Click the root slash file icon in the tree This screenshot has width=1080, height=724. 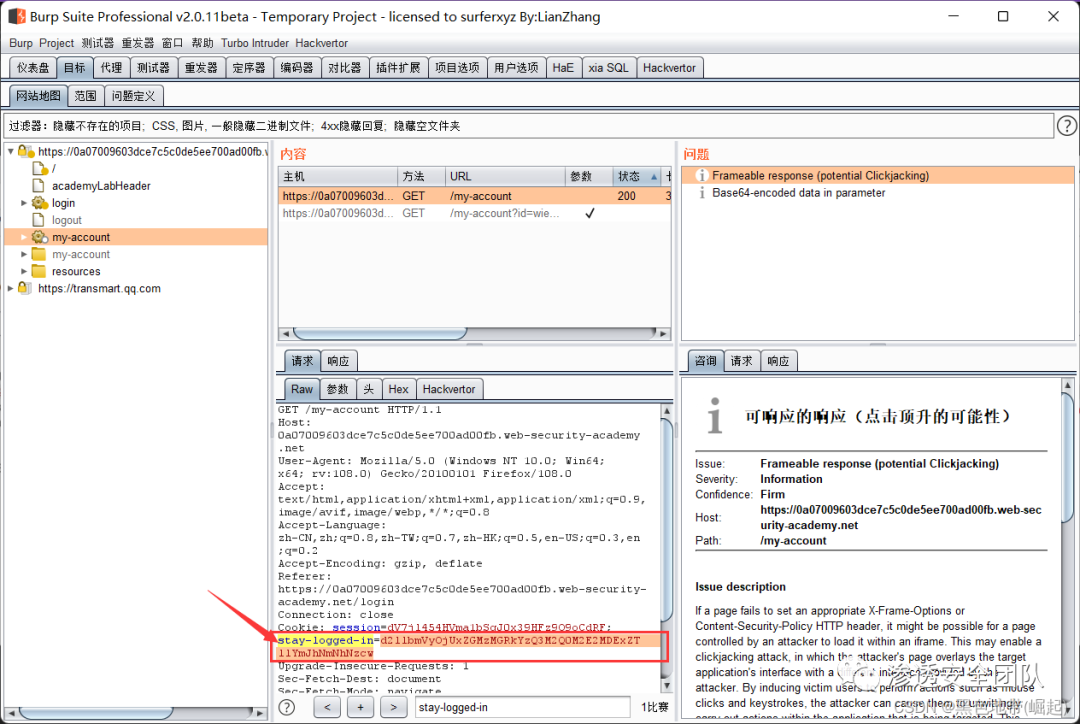pyautogui.click(x=40, y=168)
